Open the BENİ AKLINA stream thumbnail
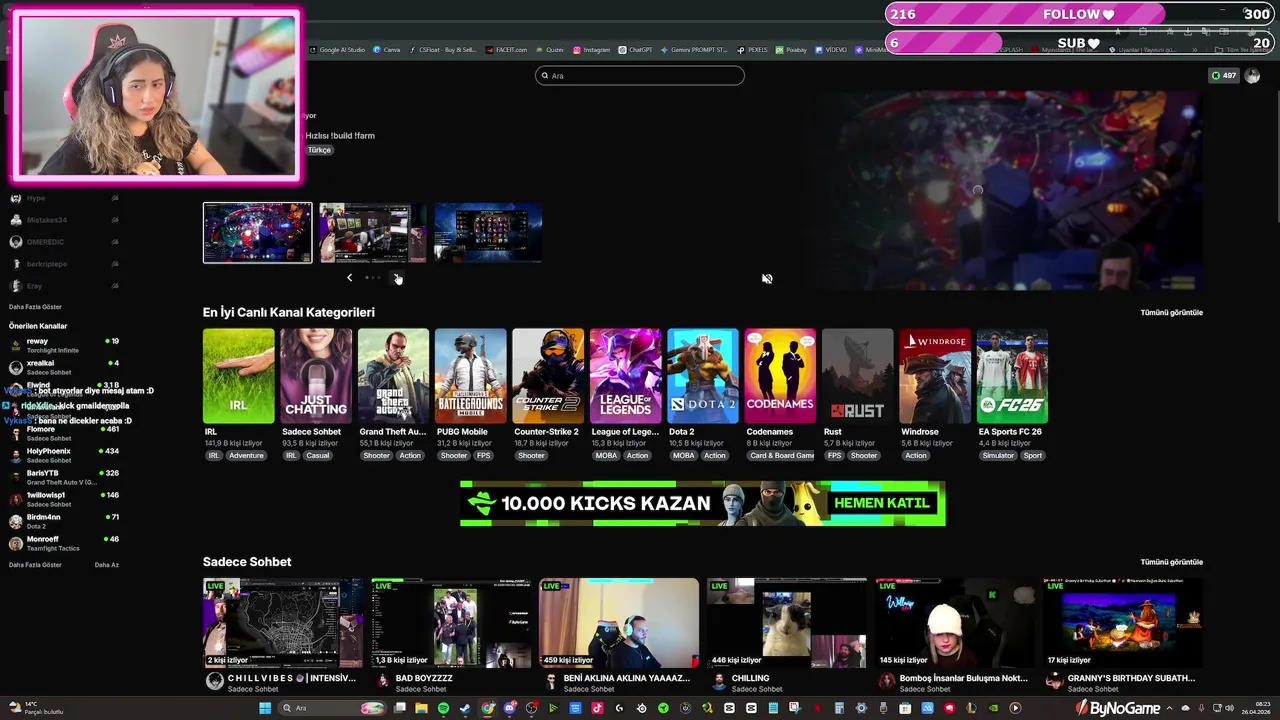This screenshot has width=1280, height=720. (619, 623)
